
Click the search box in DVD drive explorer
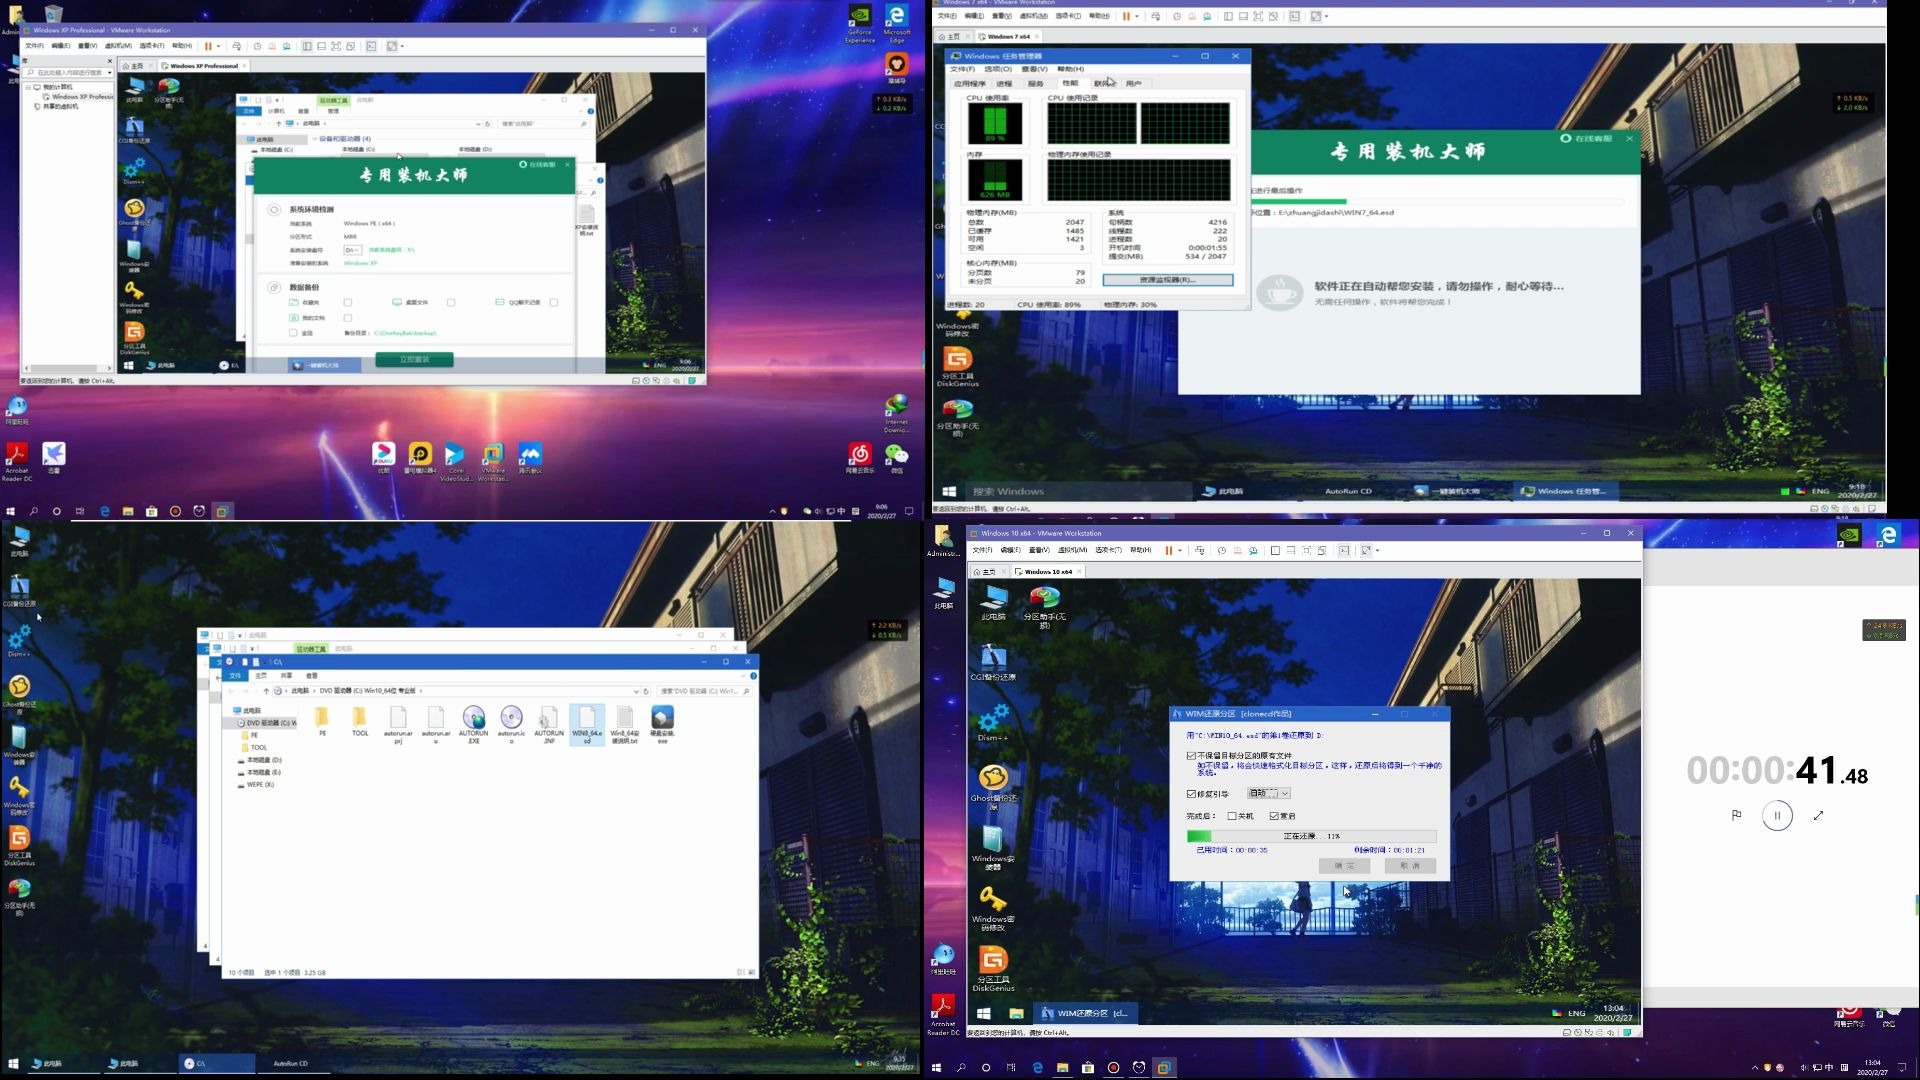[704, 691]
